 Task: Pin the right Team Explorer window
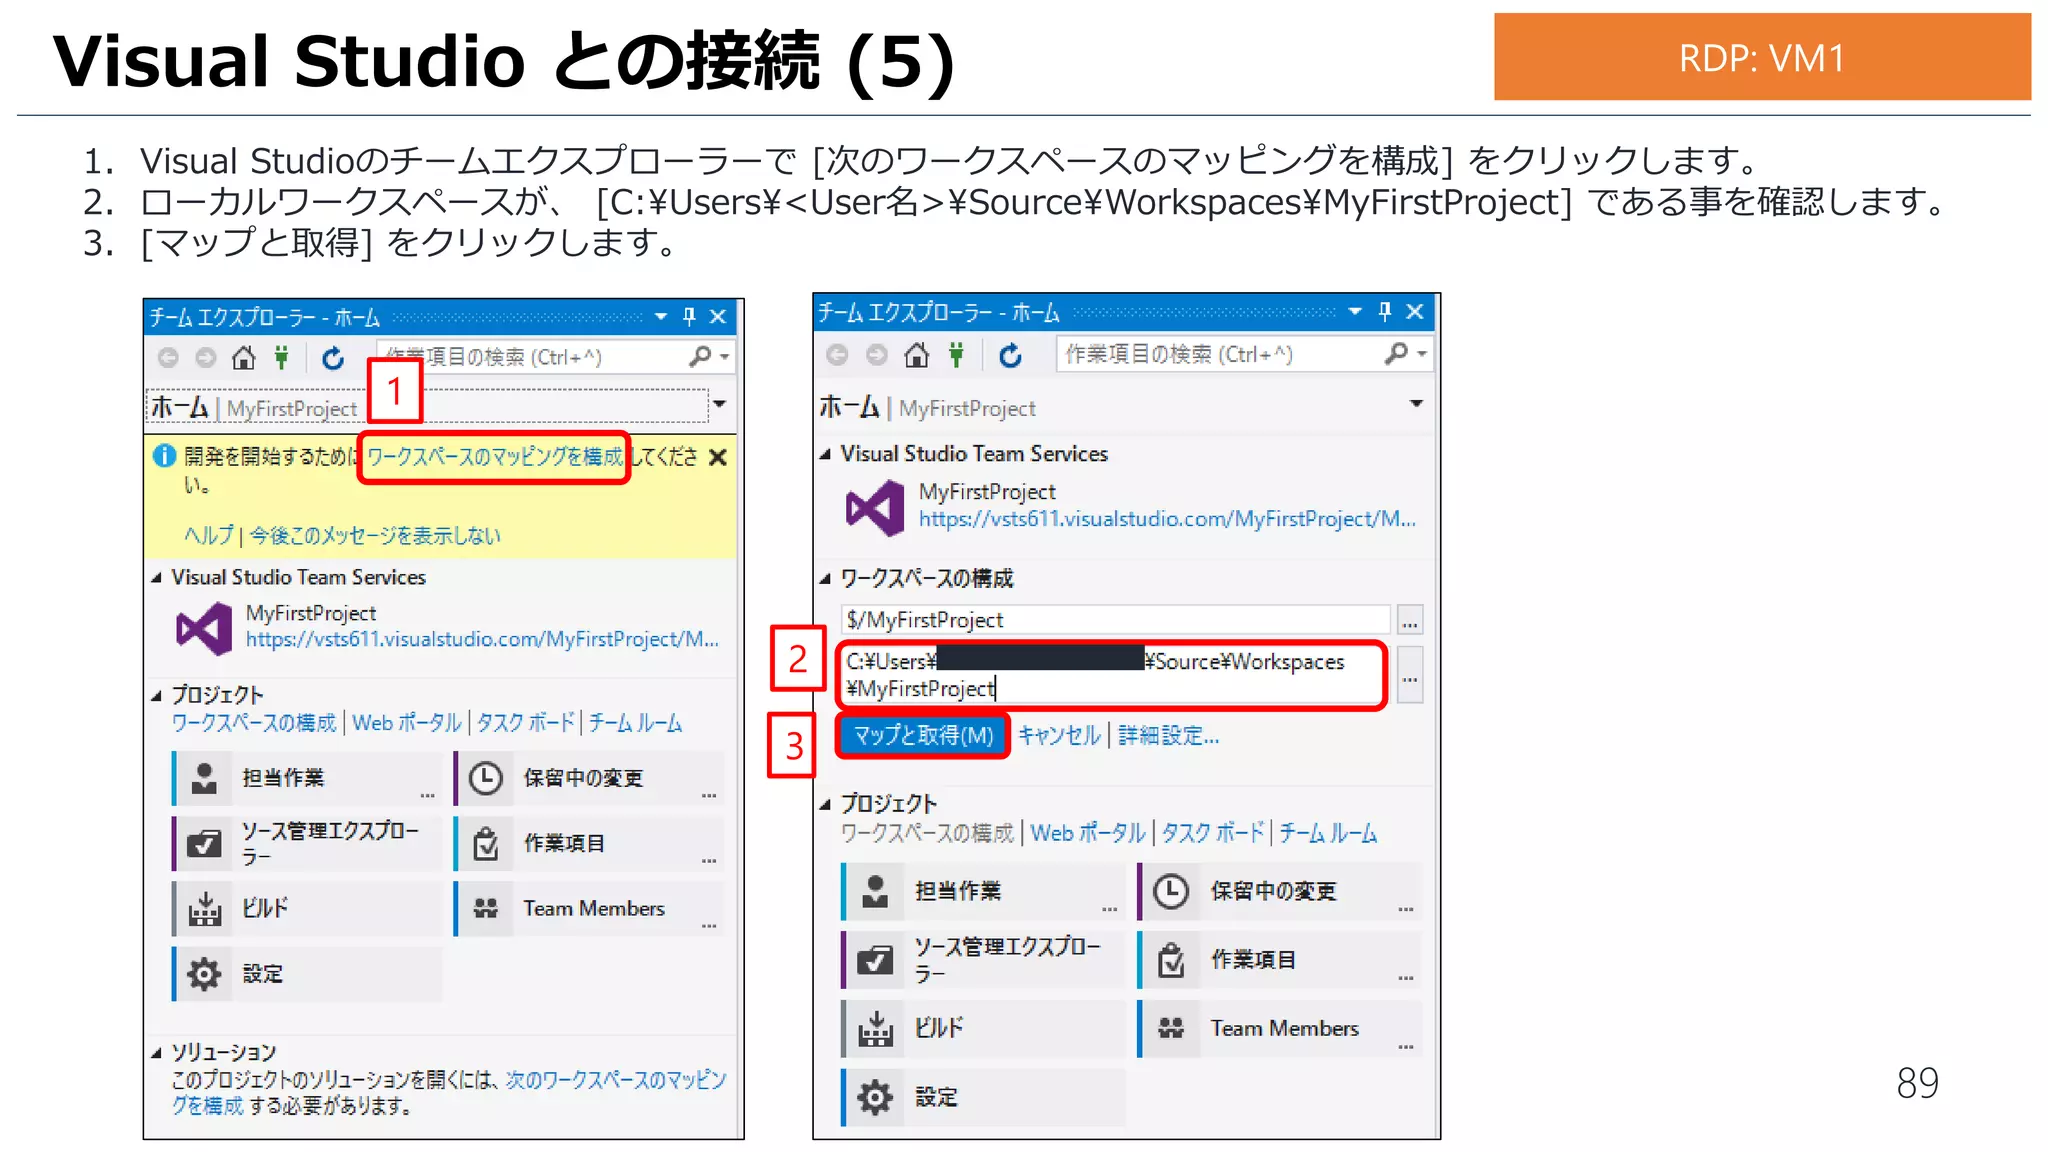1385,312
